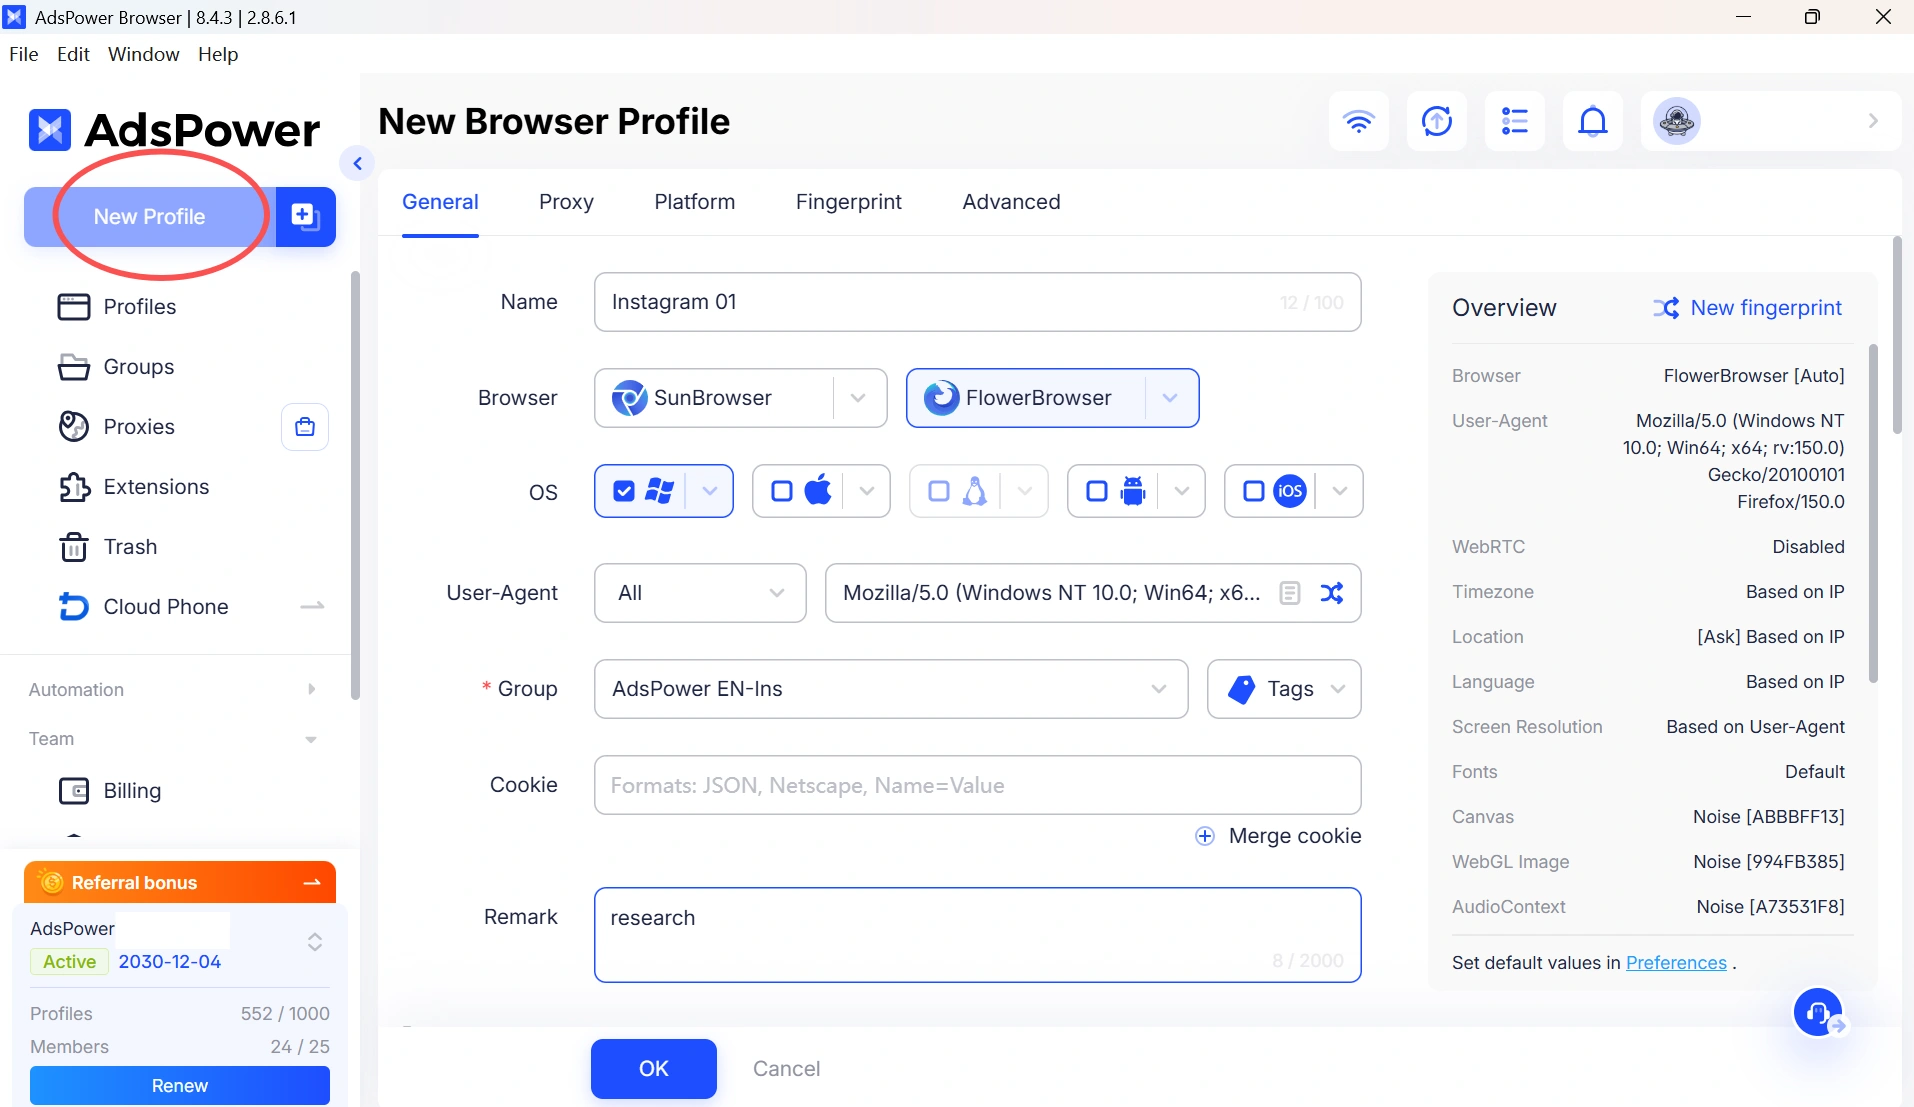1914x1107 pixels.
Task: Switch to the Advanced tab
Action: [x=1011, y=202]
